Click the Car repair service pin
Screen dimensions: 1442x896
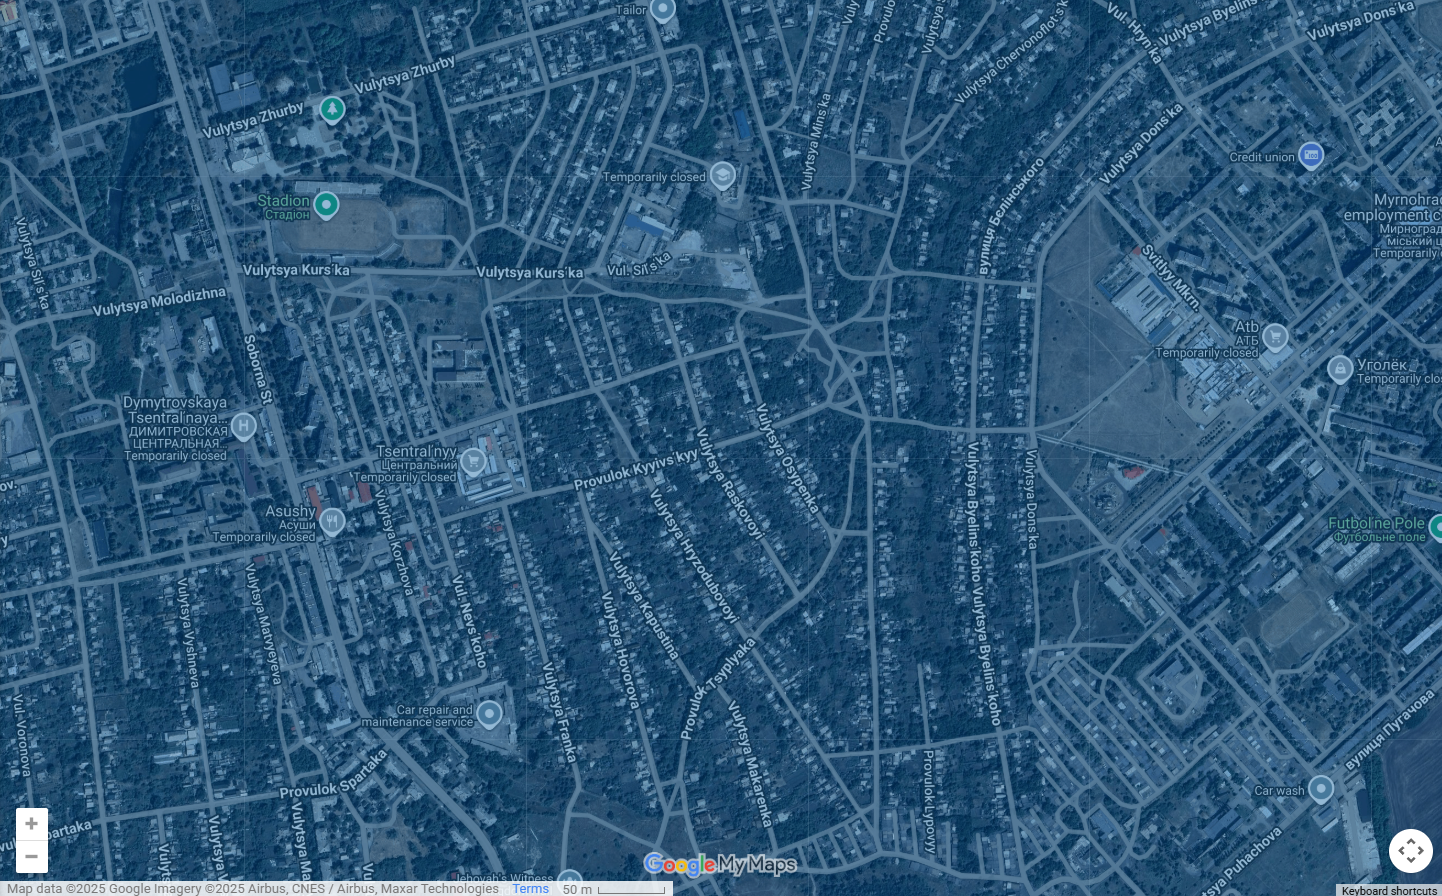click(488, 714)
